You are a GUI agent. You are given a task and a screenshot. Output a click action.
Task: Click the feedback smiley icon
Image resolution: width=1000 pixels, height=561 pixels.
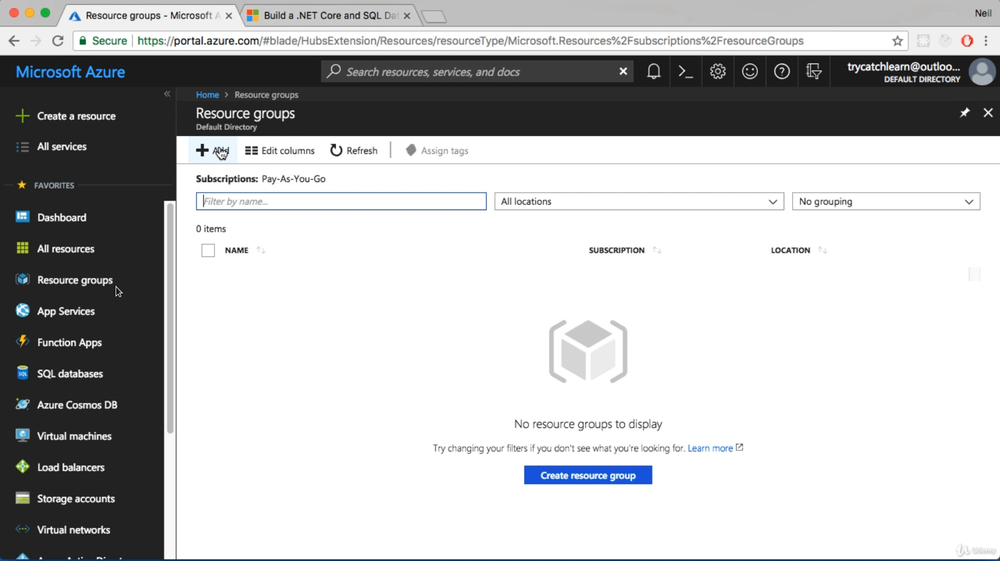(x=749, y=71)
